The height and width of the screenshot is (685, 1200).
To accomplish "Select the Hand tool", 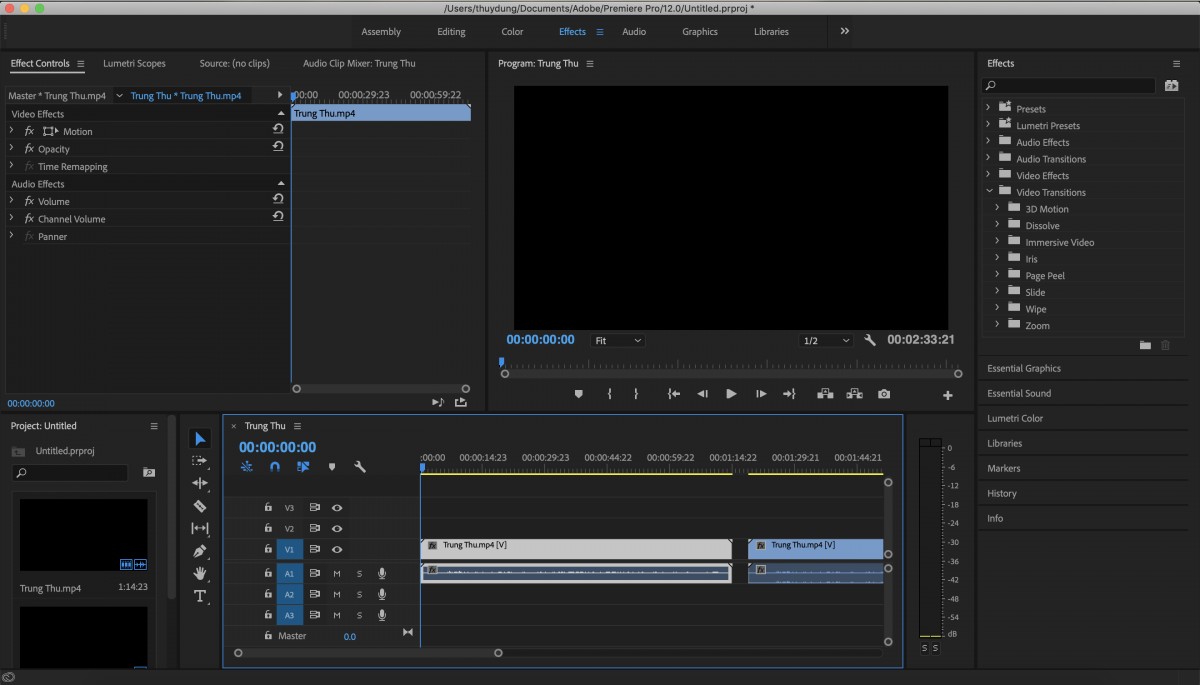I will coord(200,573).
